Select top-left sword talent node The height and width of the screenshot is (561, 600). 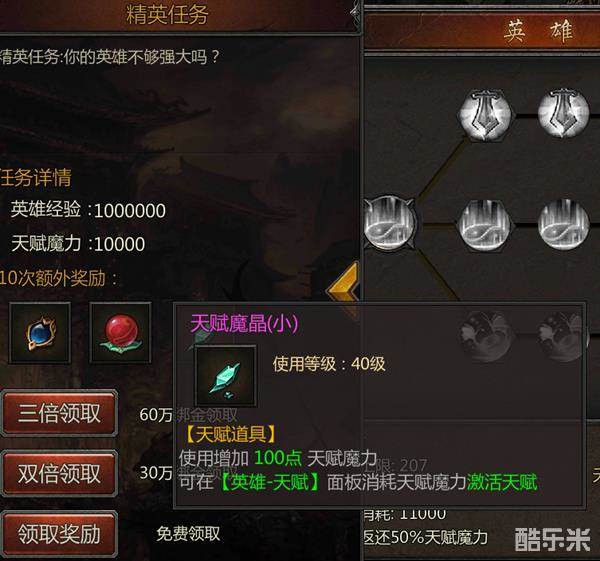[485, 114]
